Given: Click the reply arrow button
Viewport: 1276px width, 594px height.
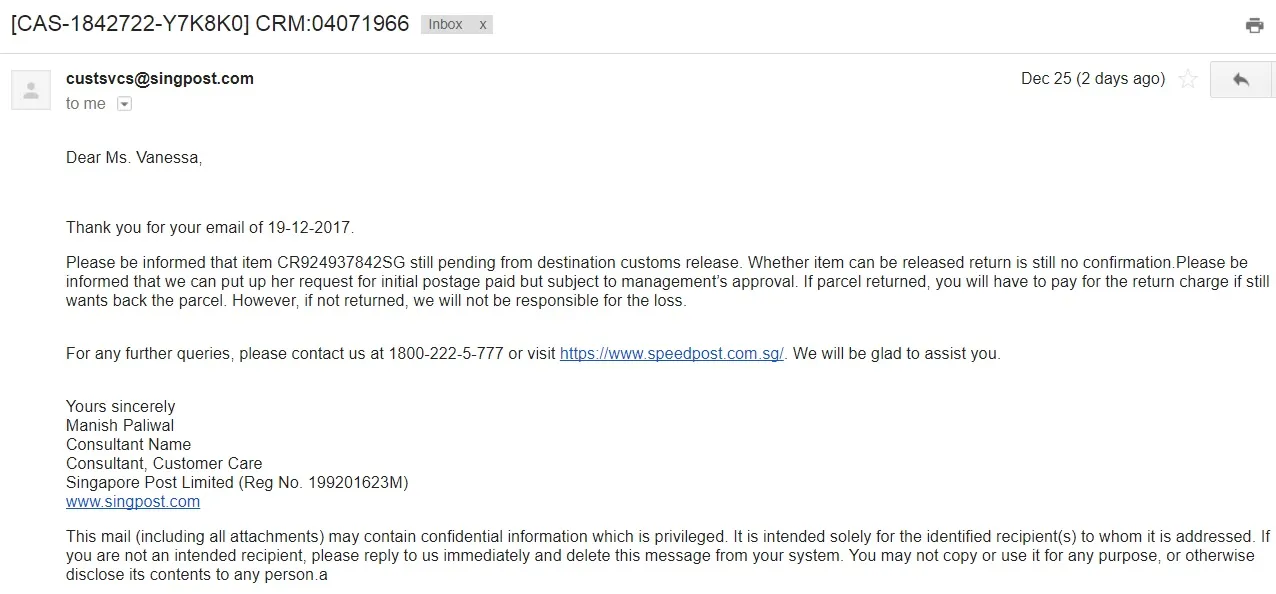Looking at the screenshot, I should [x=1241, y=79].
